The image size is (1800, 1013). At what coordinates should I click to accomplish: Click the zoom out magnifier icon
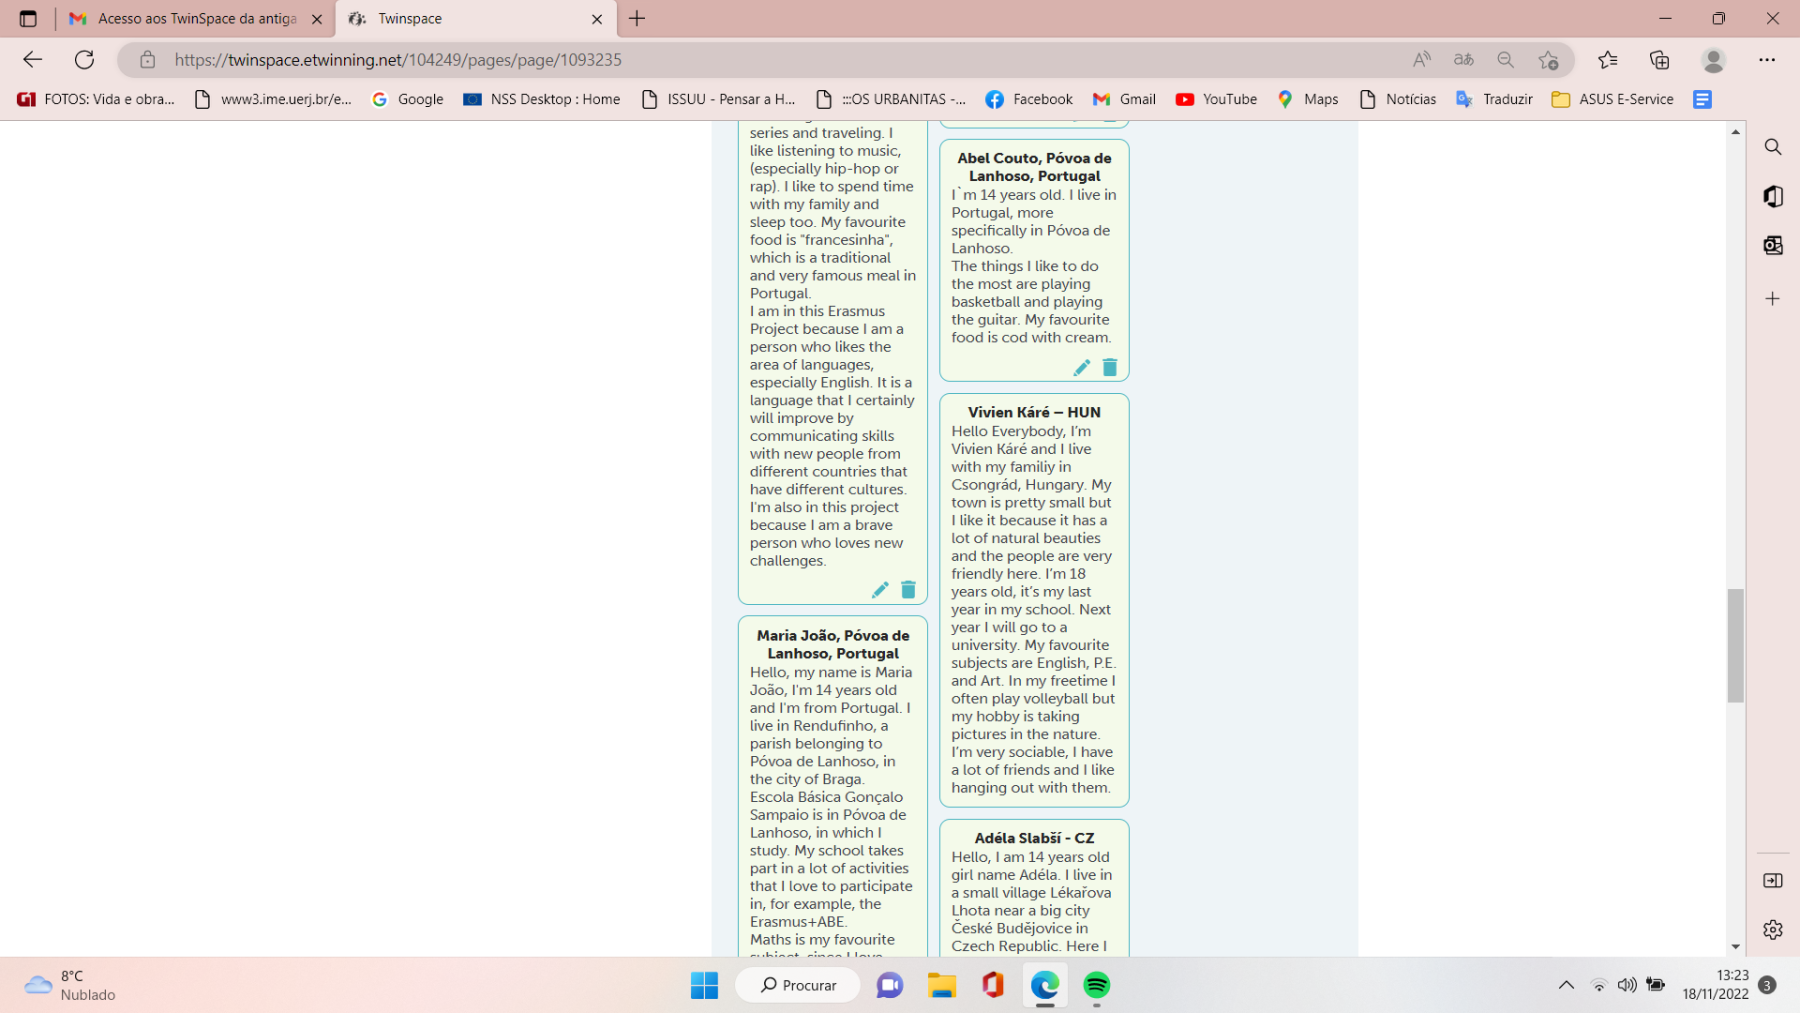[x=1505, y=60]
